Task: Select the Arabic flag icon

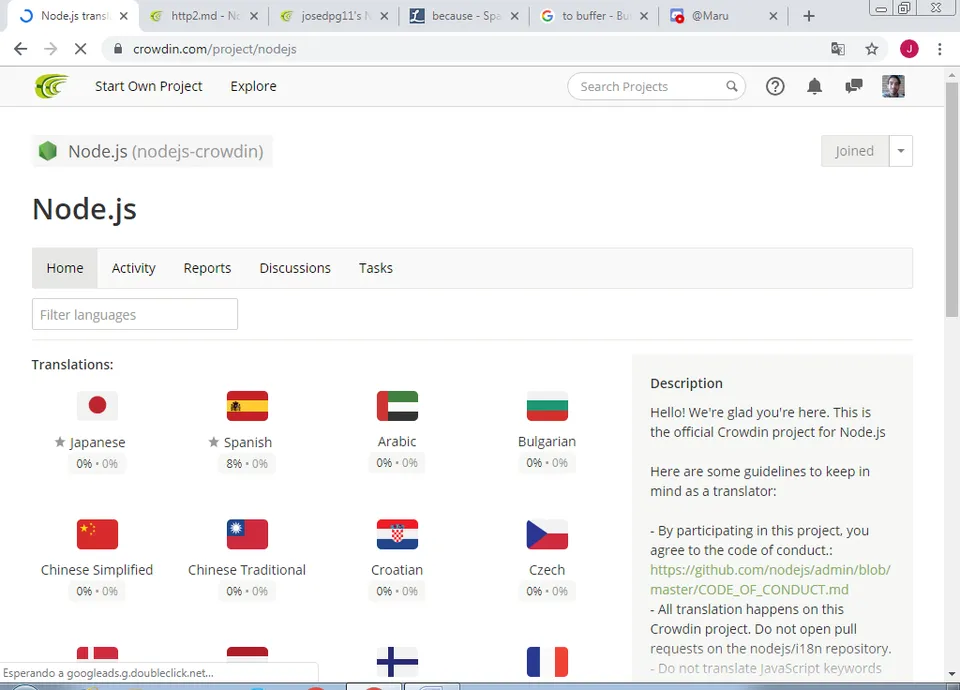Action: 397,405
